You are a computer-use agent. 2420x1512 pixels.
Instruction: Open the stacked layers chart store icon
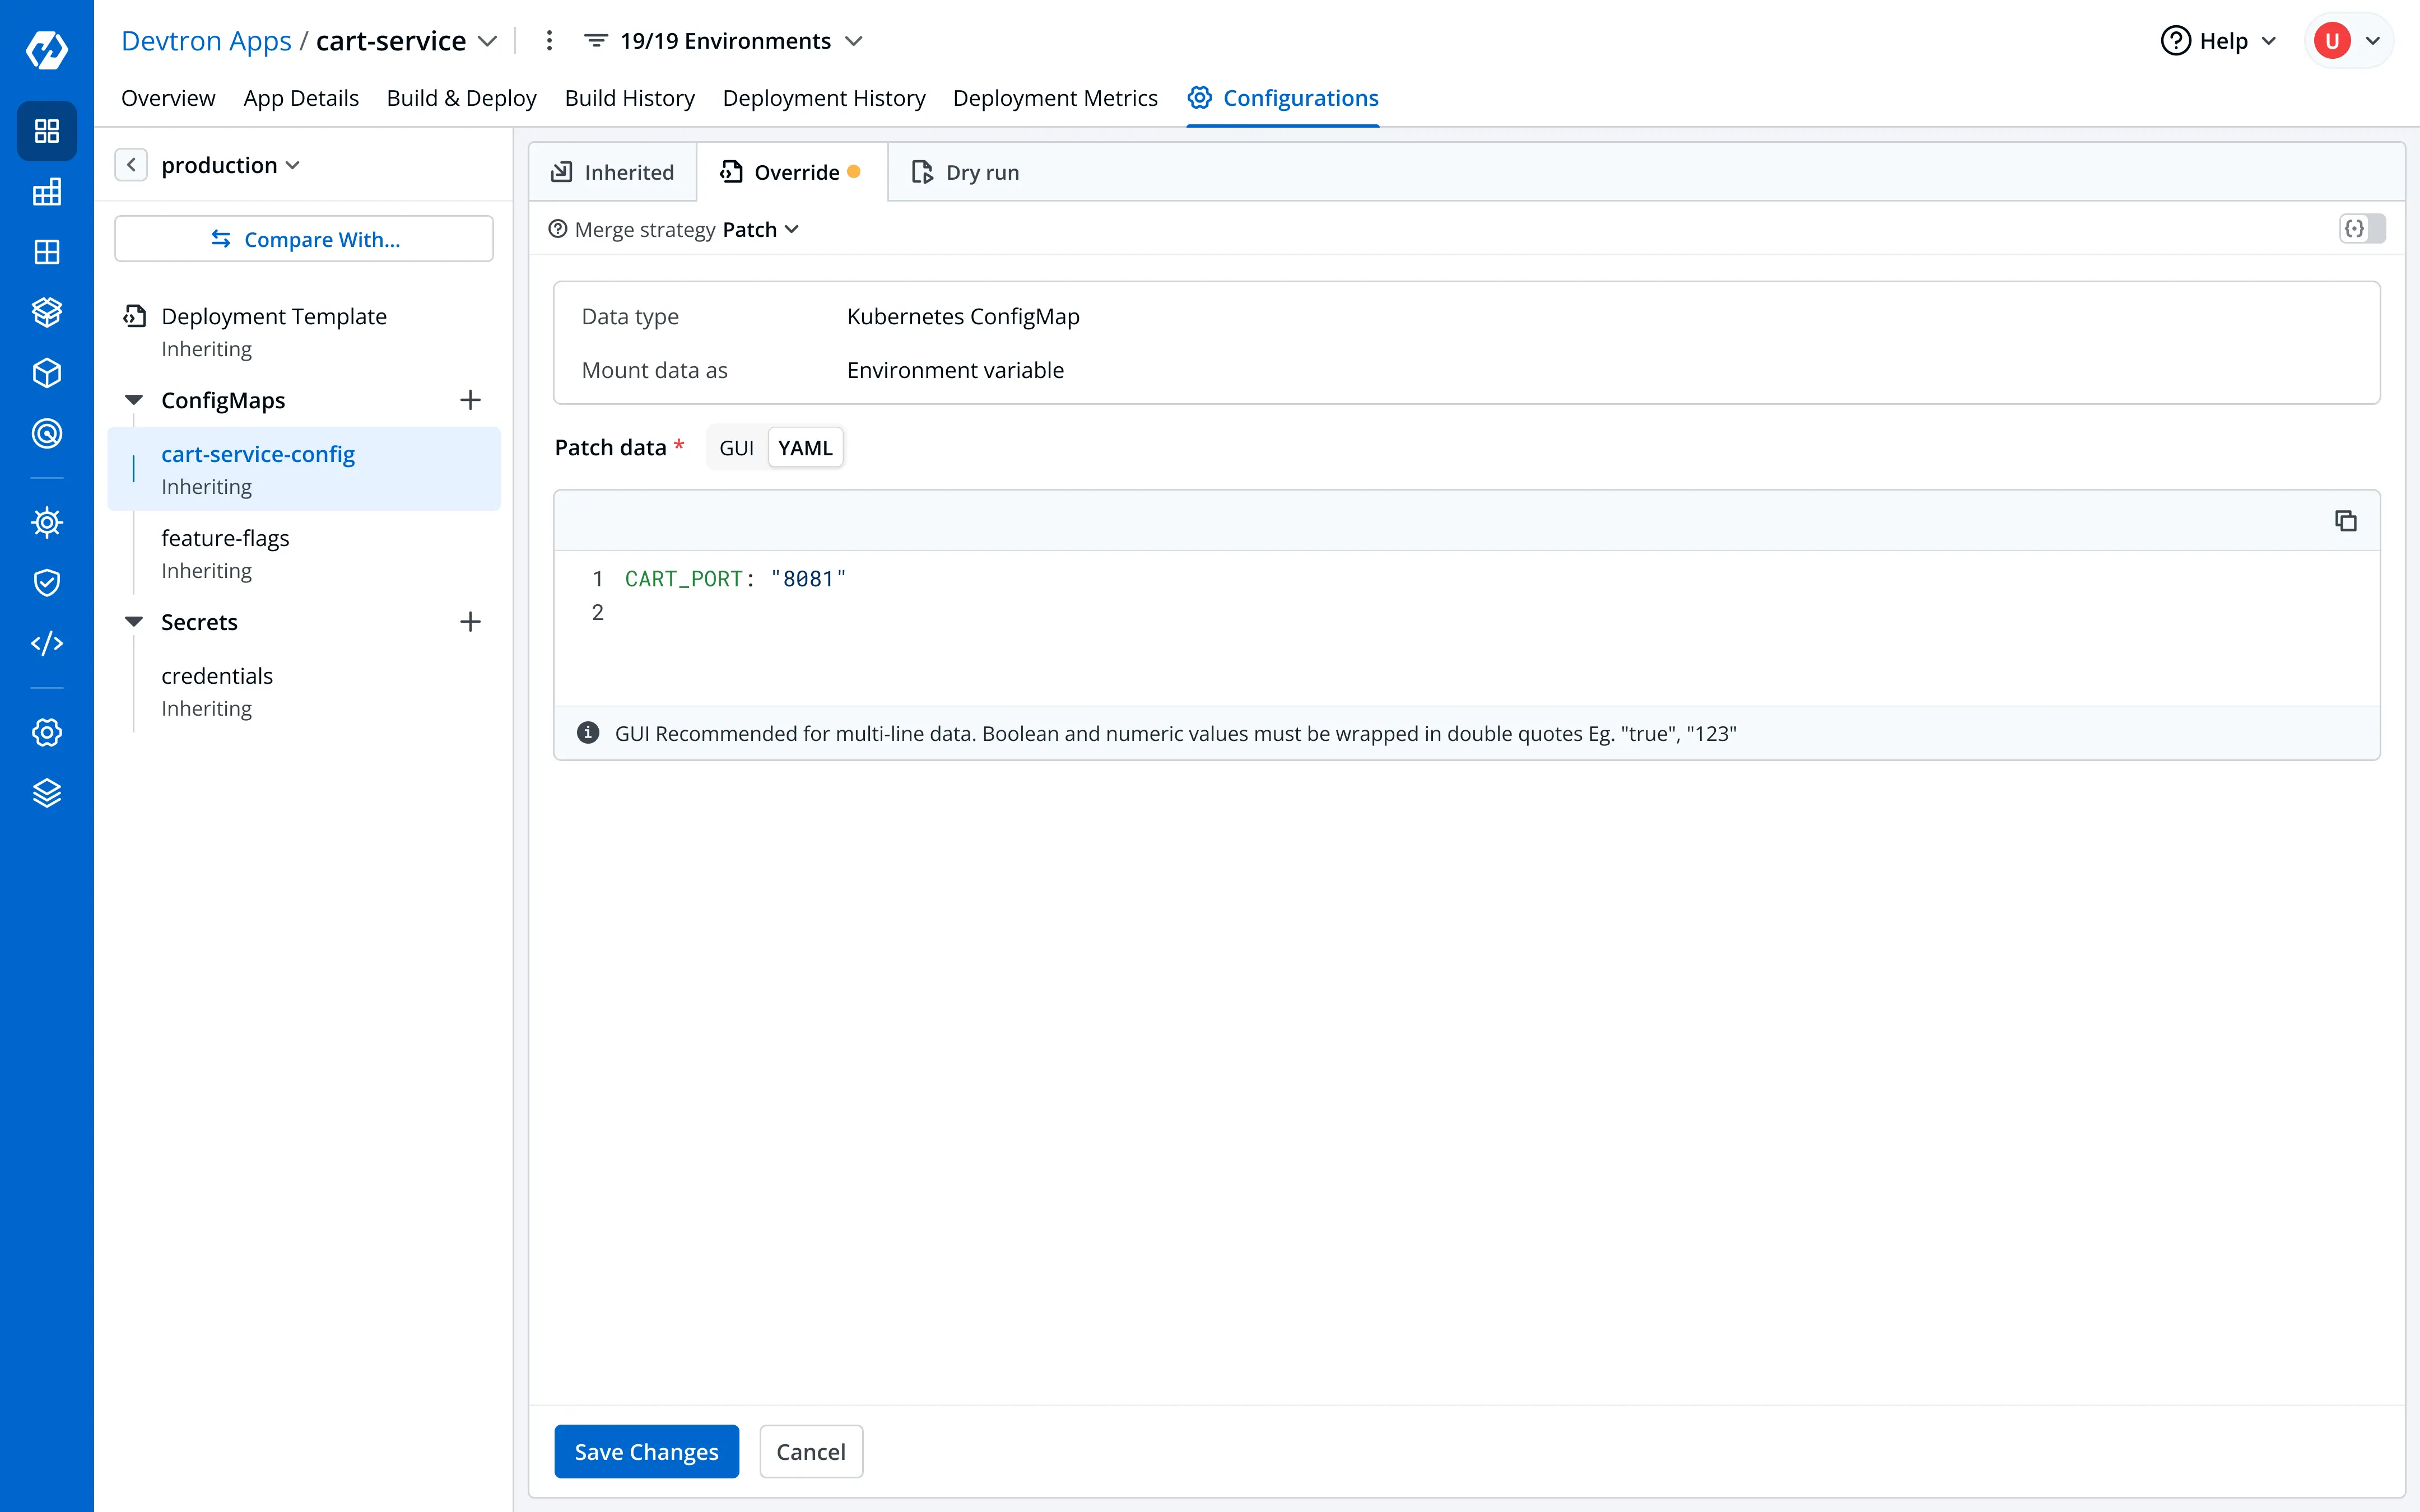47,312
